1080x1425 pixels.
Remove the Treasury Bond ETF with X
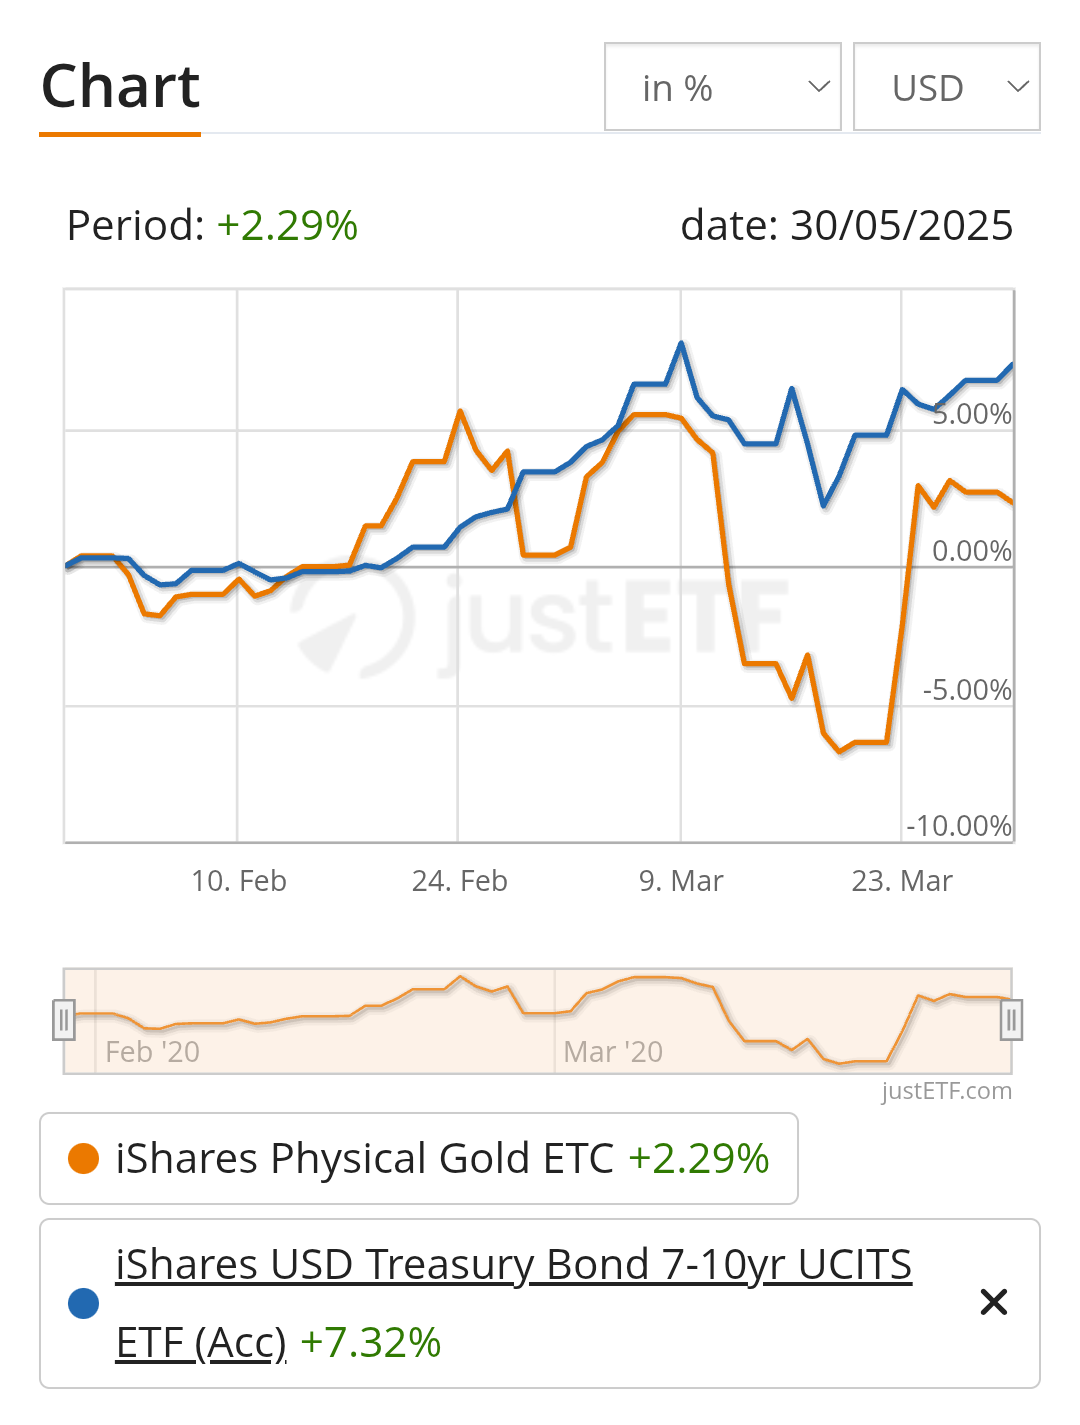(993, 1302)
